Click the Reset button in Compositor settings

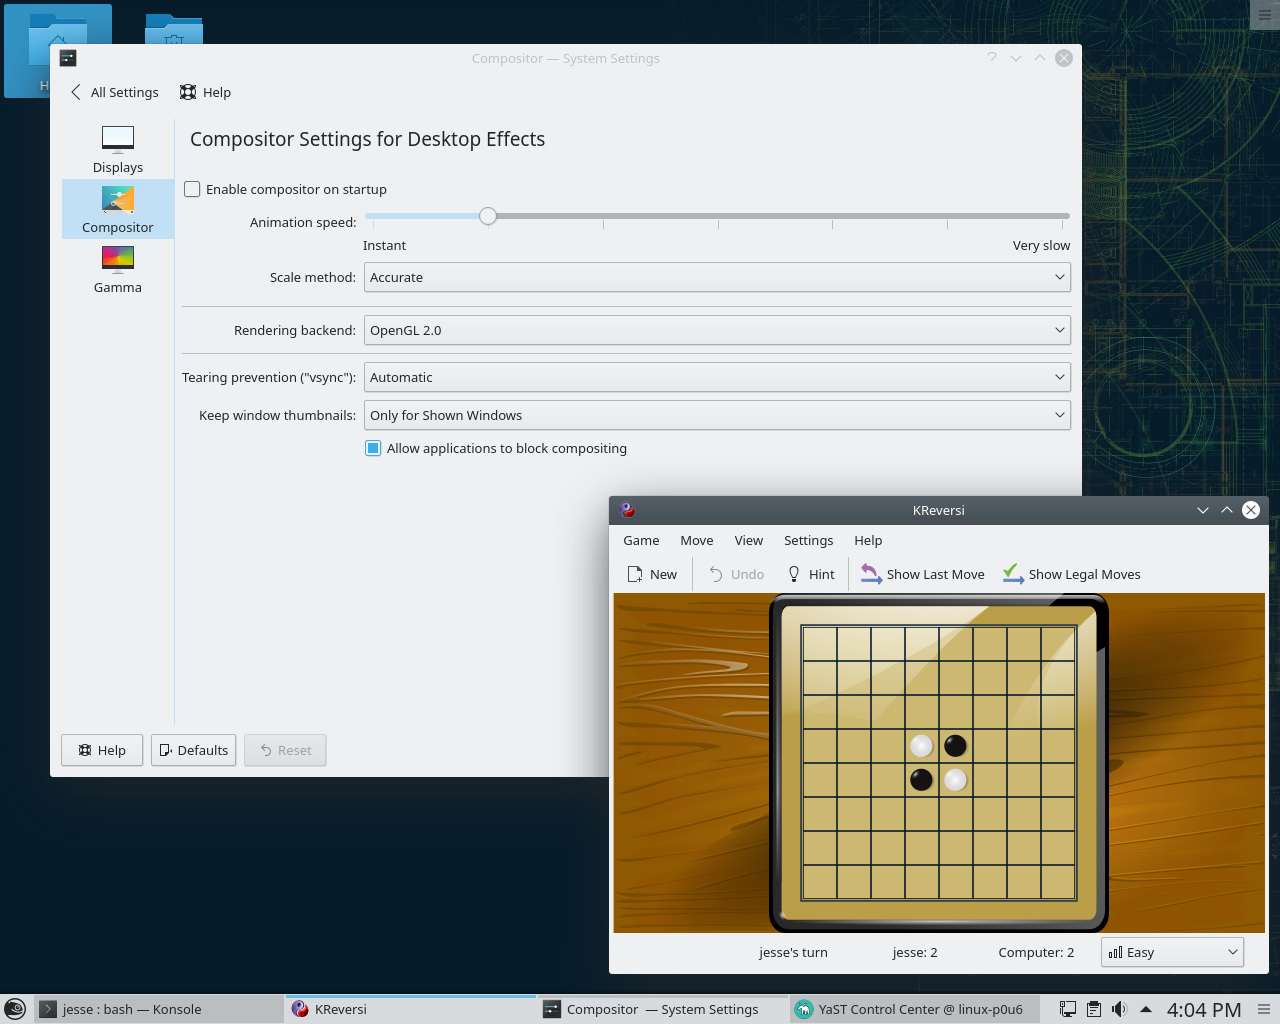(x=285, y=750)
